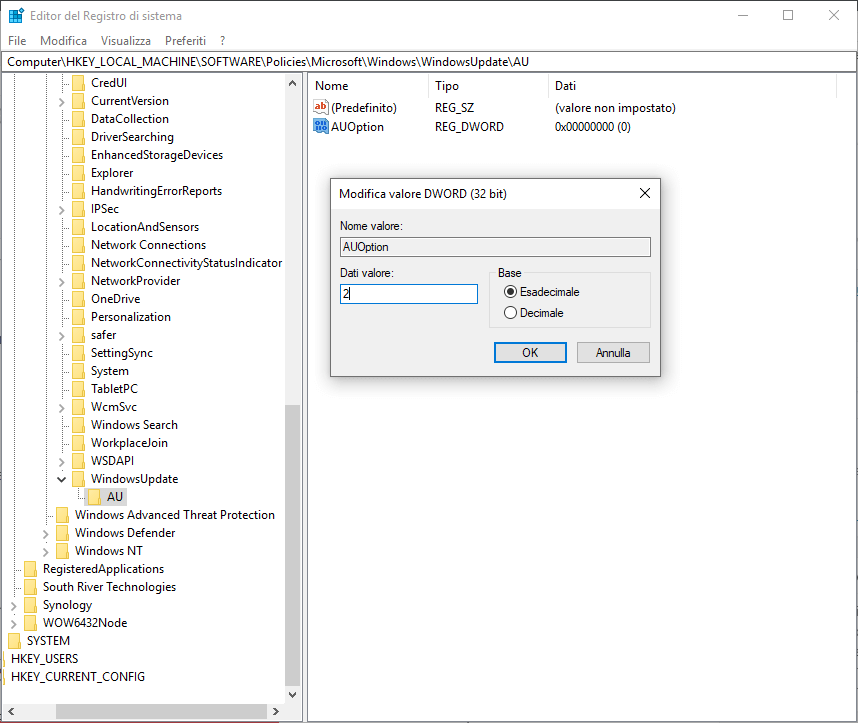
Task: Select the HKEY_USERS hive
Action: (x=44, y=659)
